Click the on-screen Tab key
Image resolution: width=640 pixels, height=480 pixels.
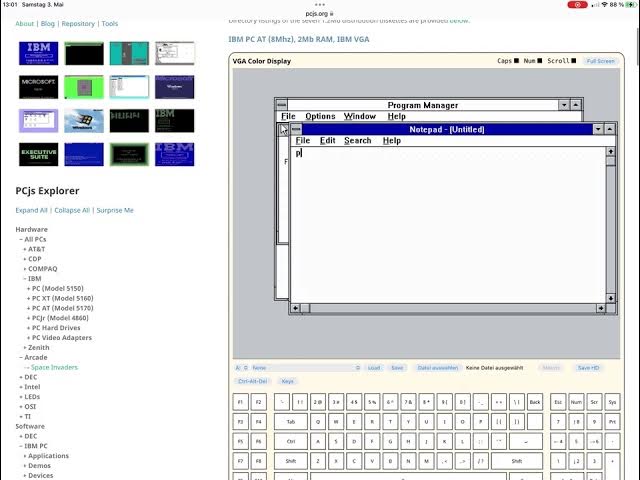point(291,422)
